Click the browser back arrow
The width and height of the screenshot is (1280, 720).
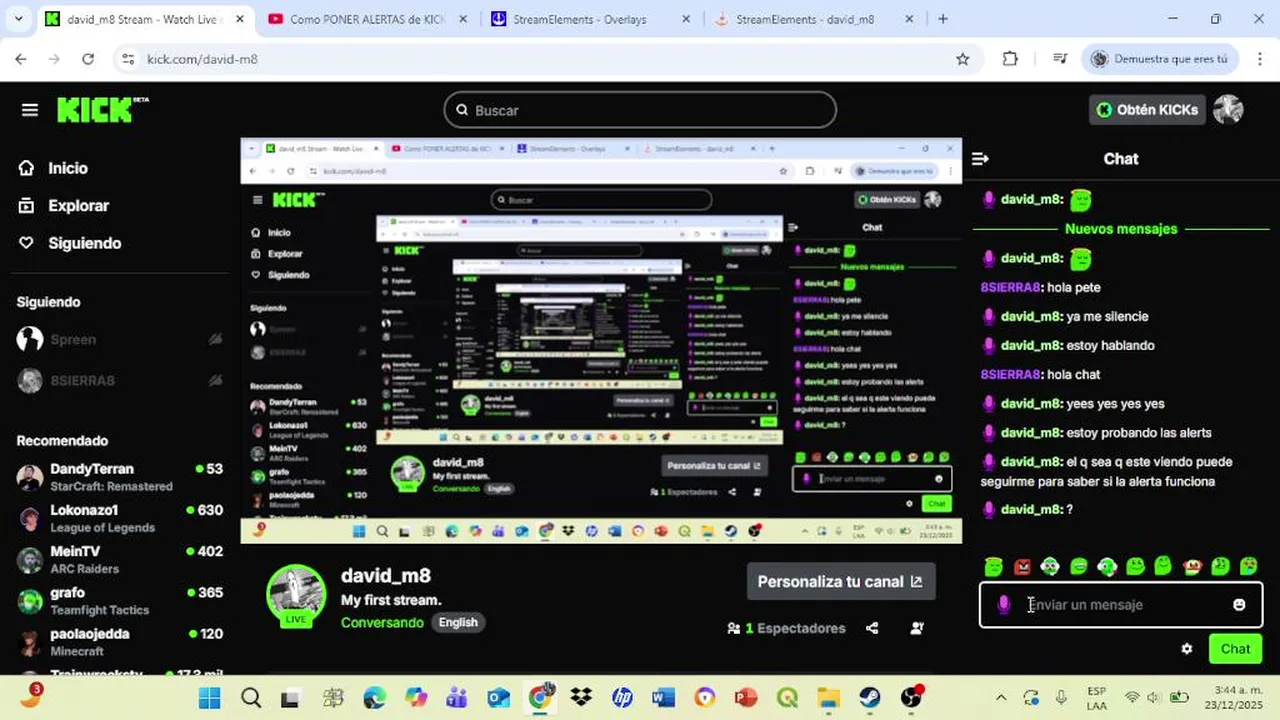tap(21, 59)
